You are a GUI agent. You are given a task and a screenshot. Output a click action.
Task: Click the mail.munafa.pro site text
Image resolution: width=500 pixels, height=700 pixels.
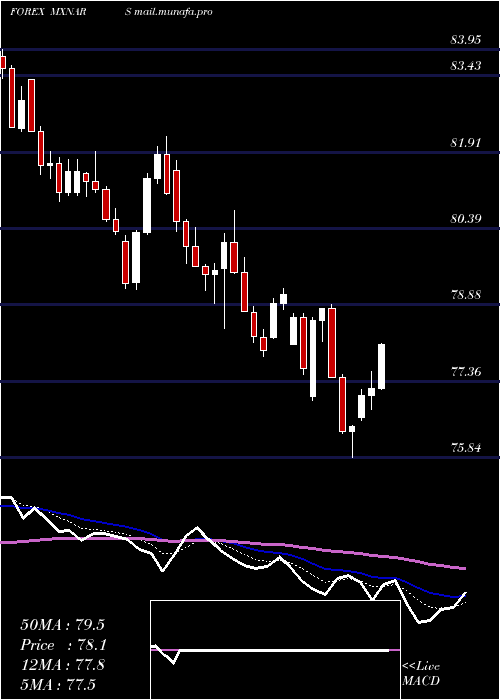coord(173,12)
